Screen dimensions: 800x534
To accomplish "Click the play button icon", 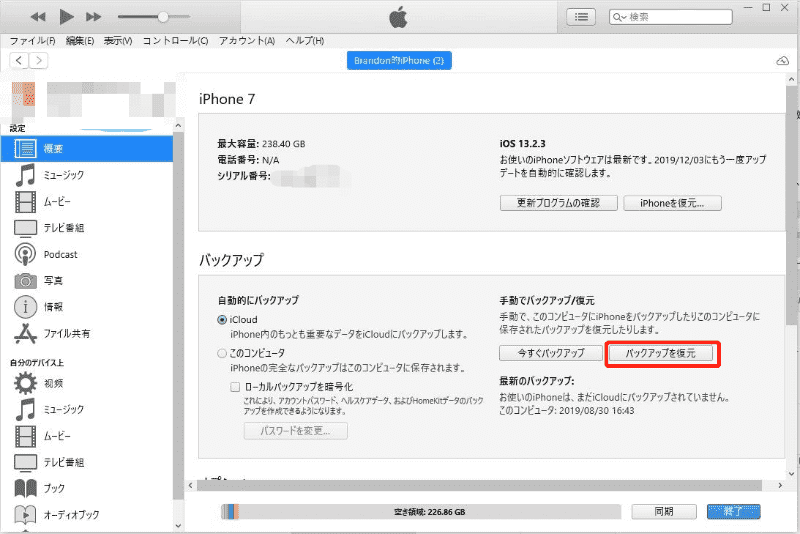I will 66,17.
